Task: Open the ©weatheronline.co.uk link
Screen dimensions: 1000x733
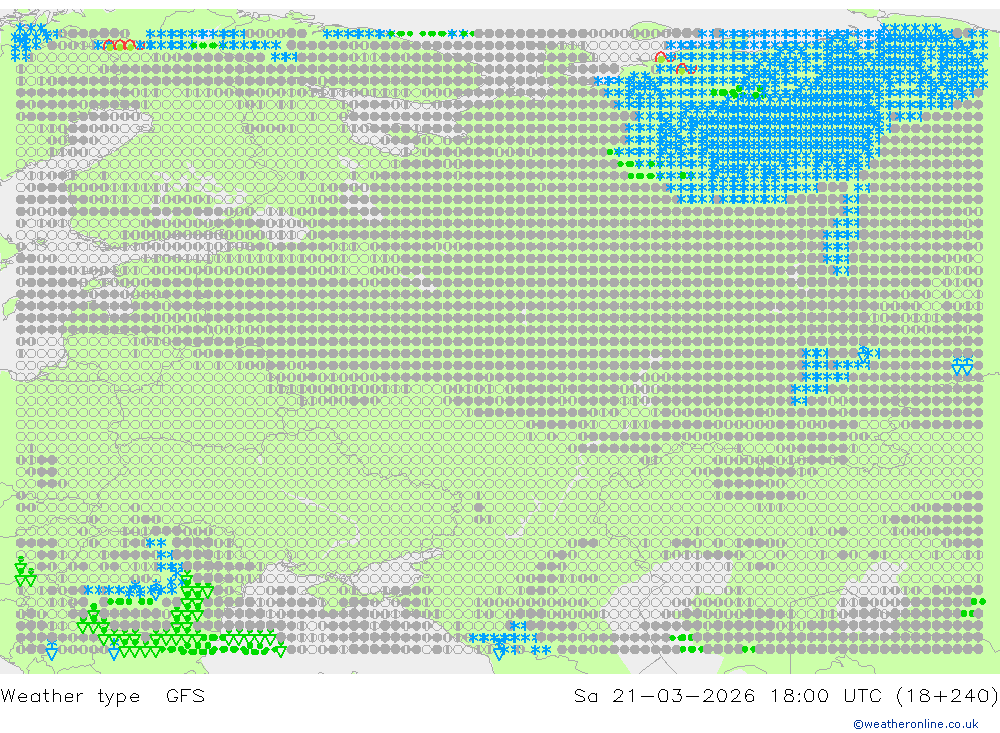Action: (915, 724)
